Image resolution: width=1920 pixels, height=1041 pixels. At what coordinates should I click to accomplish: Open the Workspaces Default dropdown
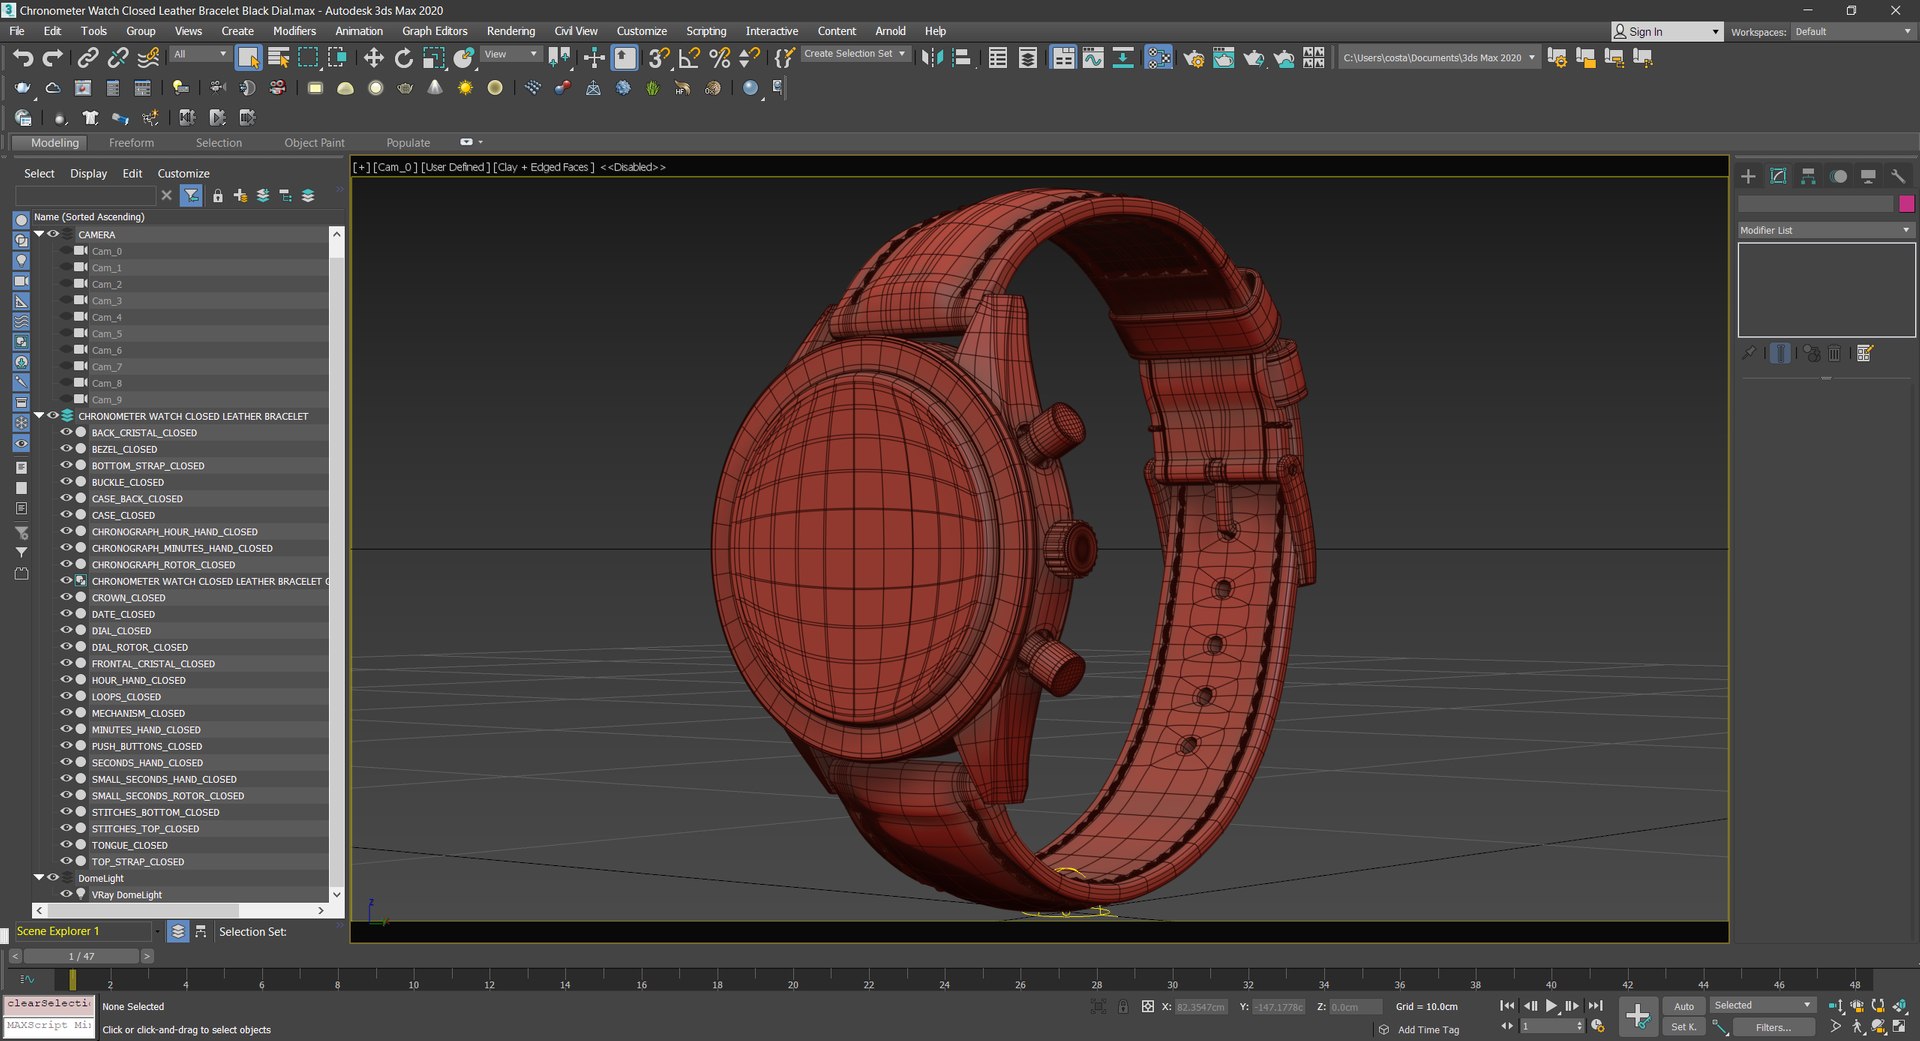coord(1853,32)
